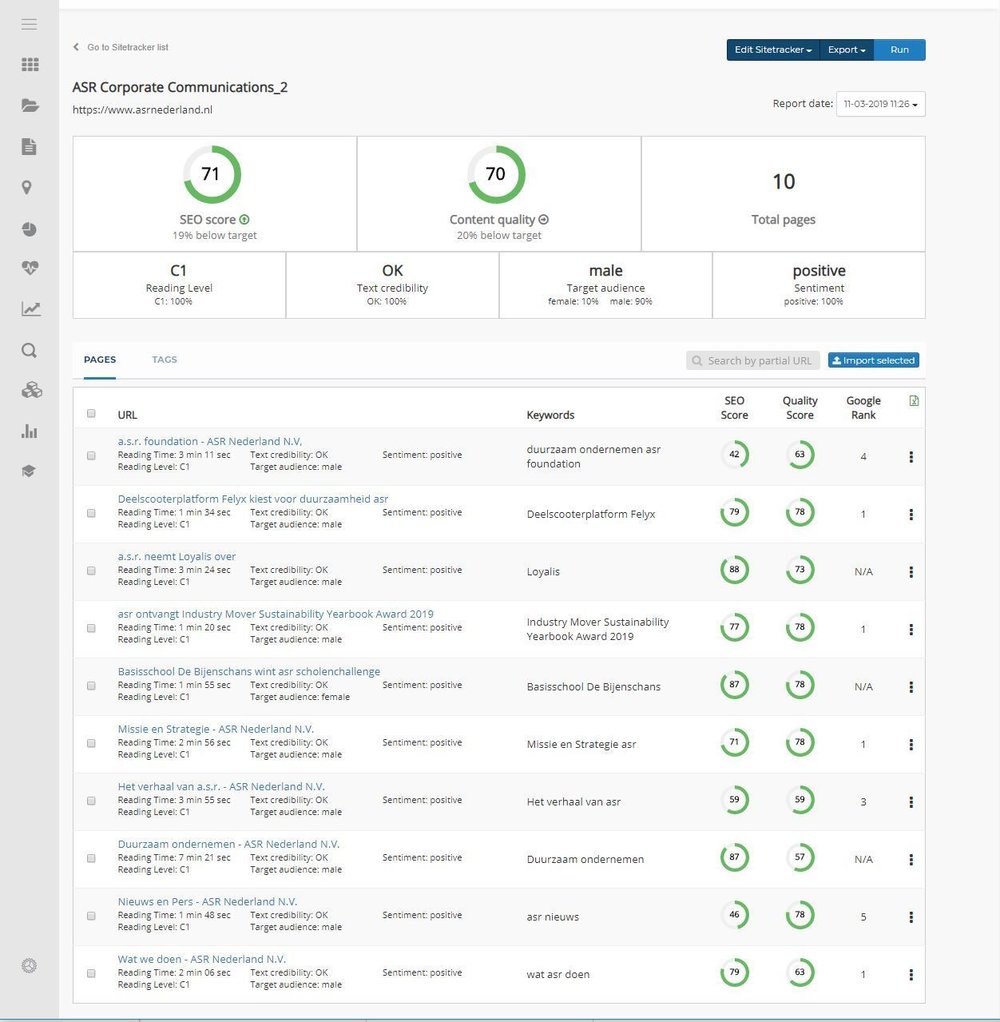Screen dimensions: 1000x1022
Task: Click the Content quality trend icon
Action: click(x=544, y=220)
